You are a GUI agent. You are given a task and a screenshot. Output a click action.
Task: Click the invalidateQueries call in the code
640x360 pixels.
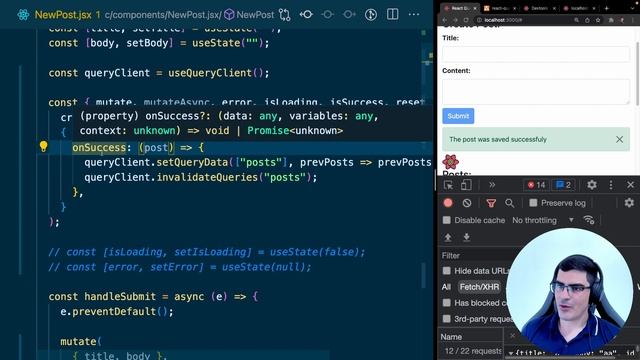[x=207, y=177]
